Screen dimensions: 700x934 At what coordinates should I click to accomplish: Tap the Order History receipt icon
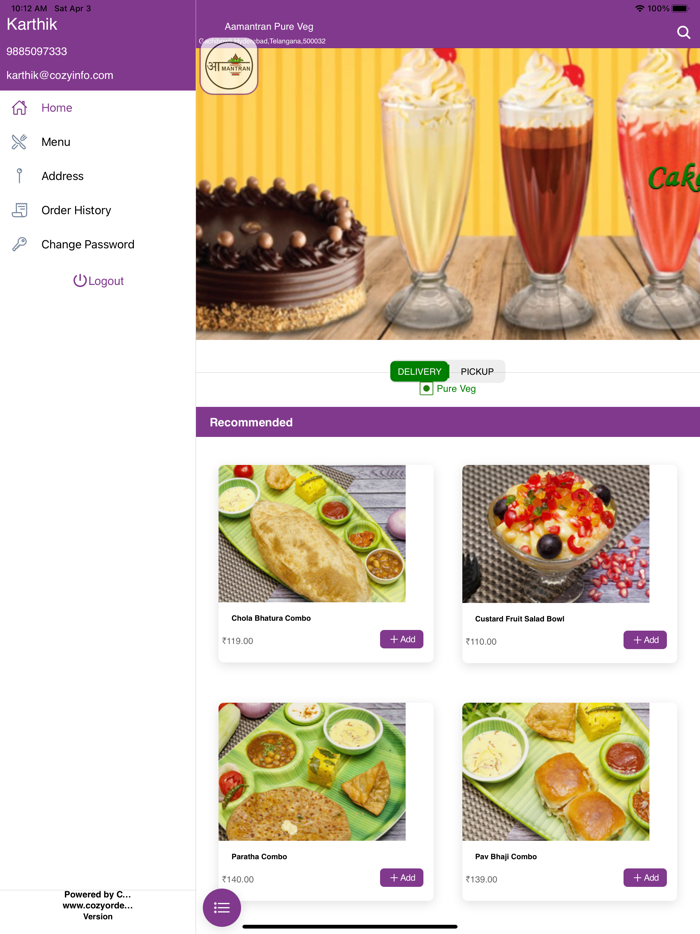[x=20, y=210]
